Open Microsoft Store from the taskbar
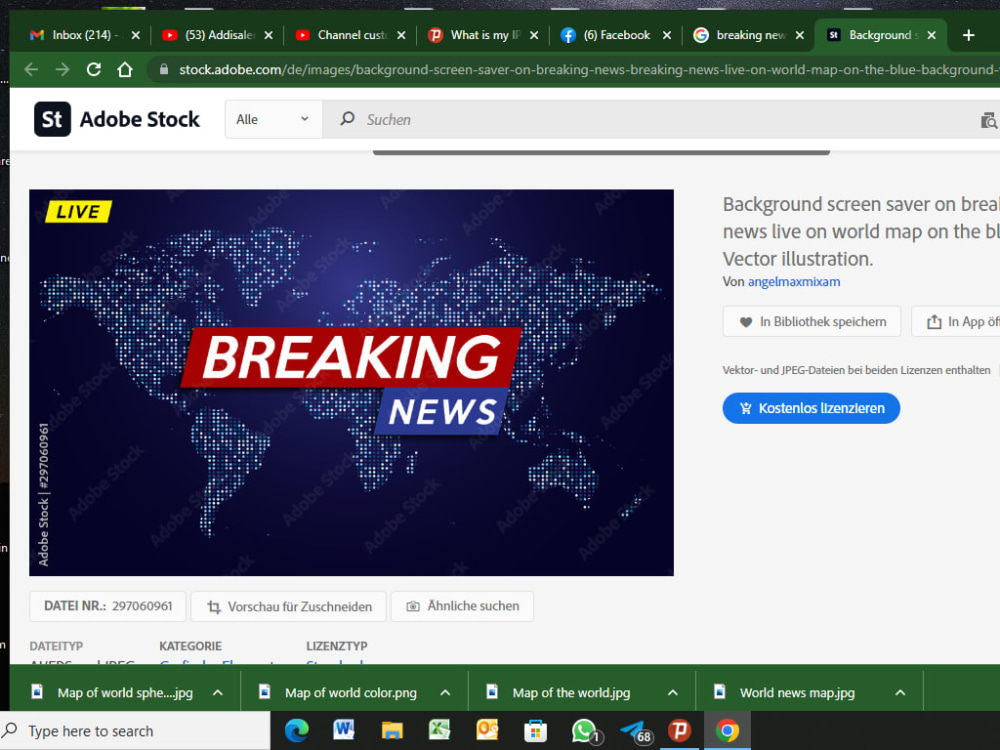 535,730
